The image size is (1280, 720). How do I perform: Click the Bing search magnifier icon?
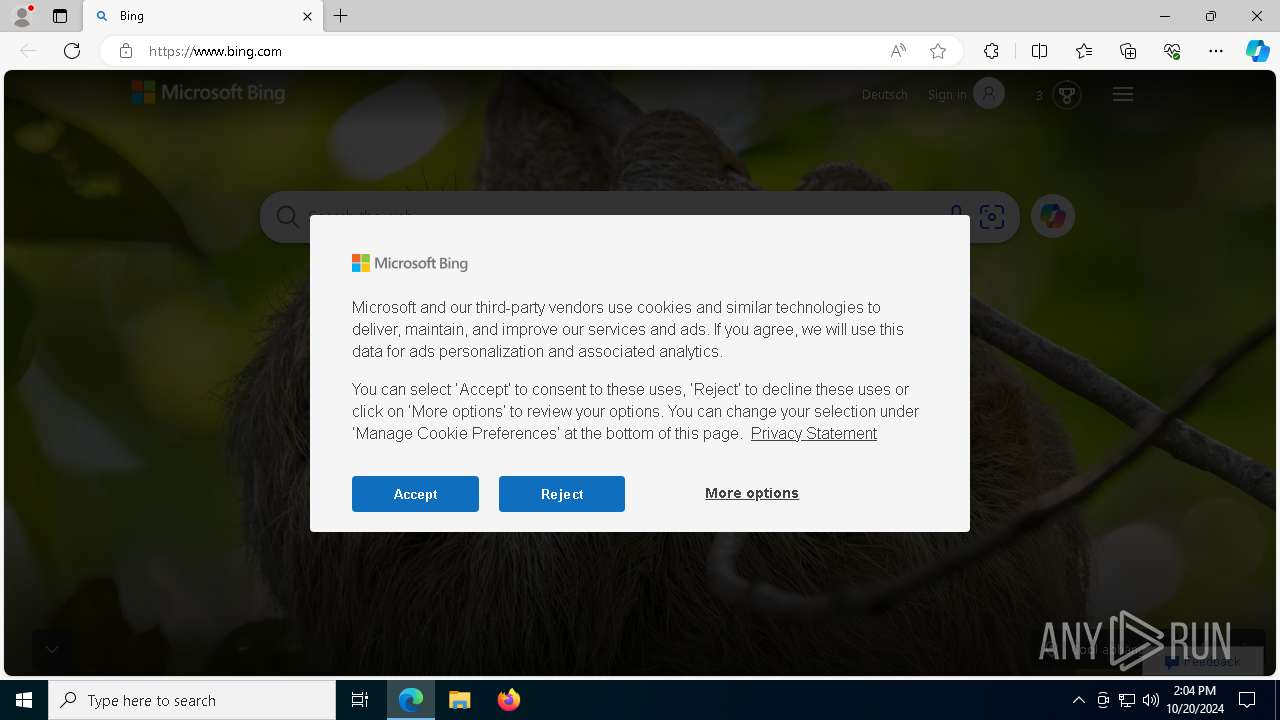288,217
